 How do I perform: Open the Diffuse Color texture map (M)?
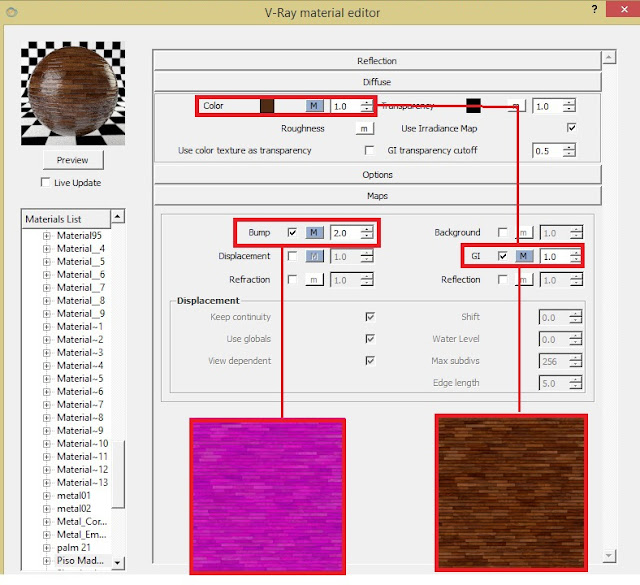click(x=314, y=106)
